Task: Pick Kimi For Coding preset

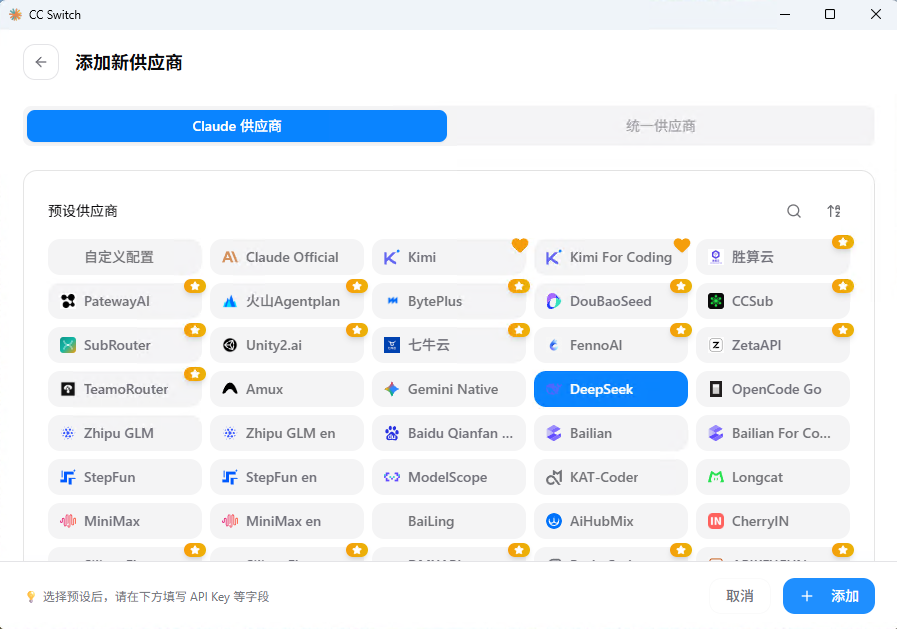Action: pyautogui.click(x=610, y=257)
